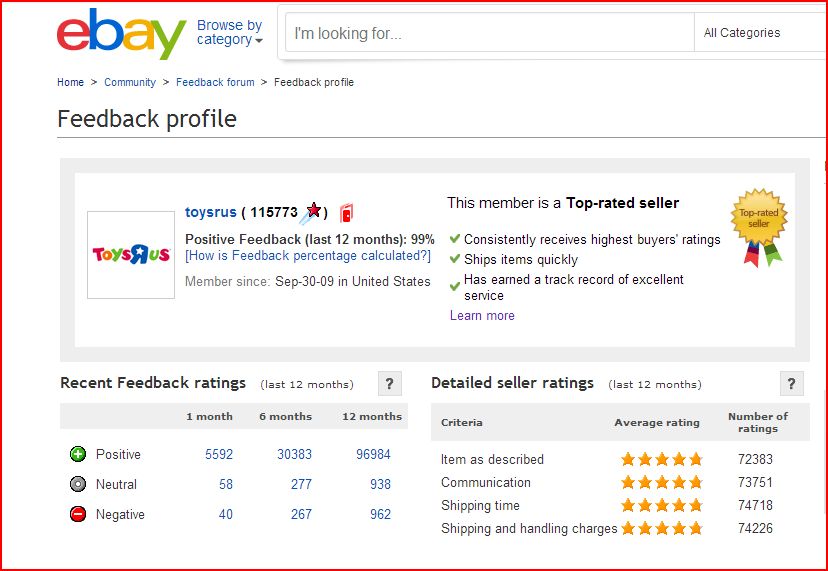Click the red feedback star icon
Image resolution: width=828 pixels, height=571 pixels.
tap(314, 211)
